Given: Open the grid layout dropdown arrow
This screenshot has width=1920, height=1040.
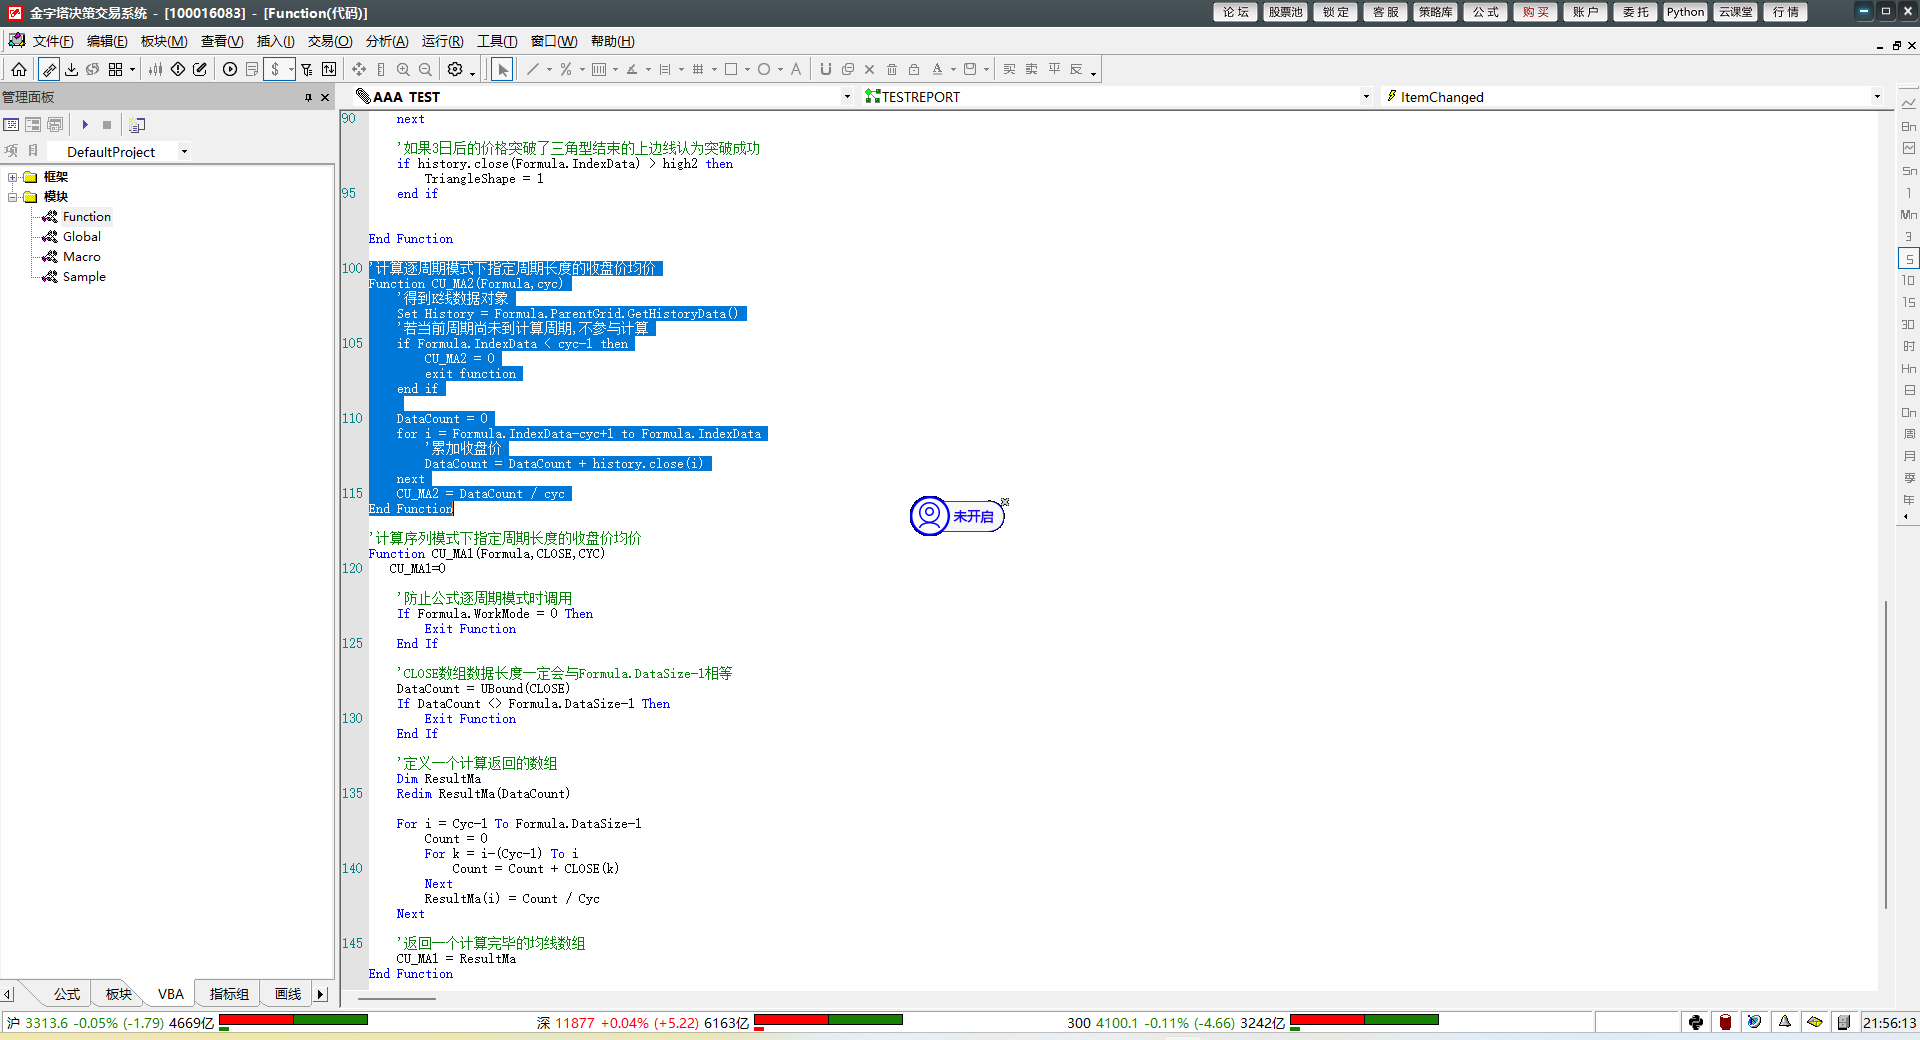Looking at the screenshot, I should pyautogui.click(x=132, y=70).
